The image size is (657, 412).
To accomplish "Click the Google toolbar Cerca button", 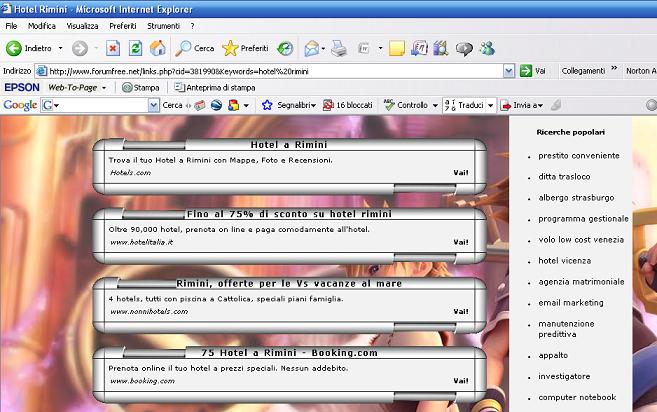I will [x=172, y=105].
